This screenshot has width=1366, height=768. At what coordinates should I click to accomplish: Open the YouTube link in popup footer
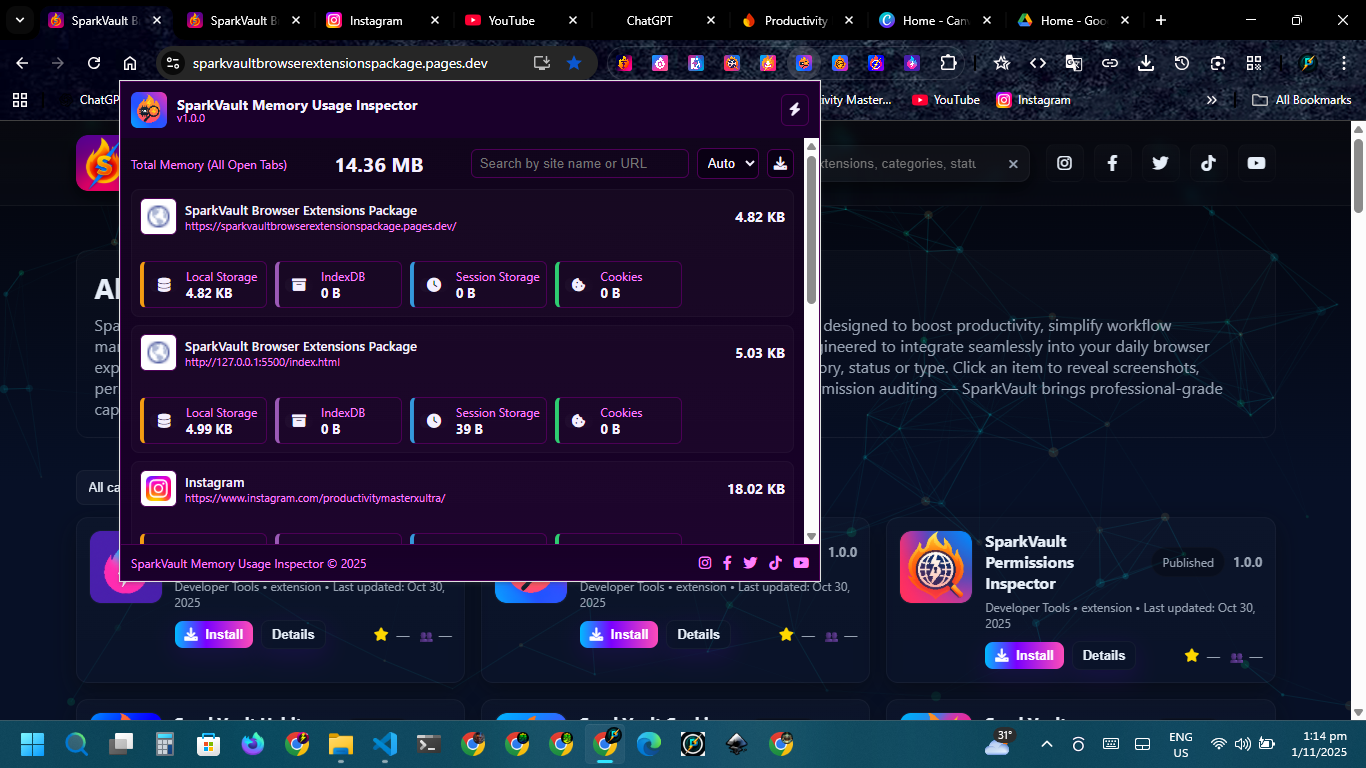801,563
